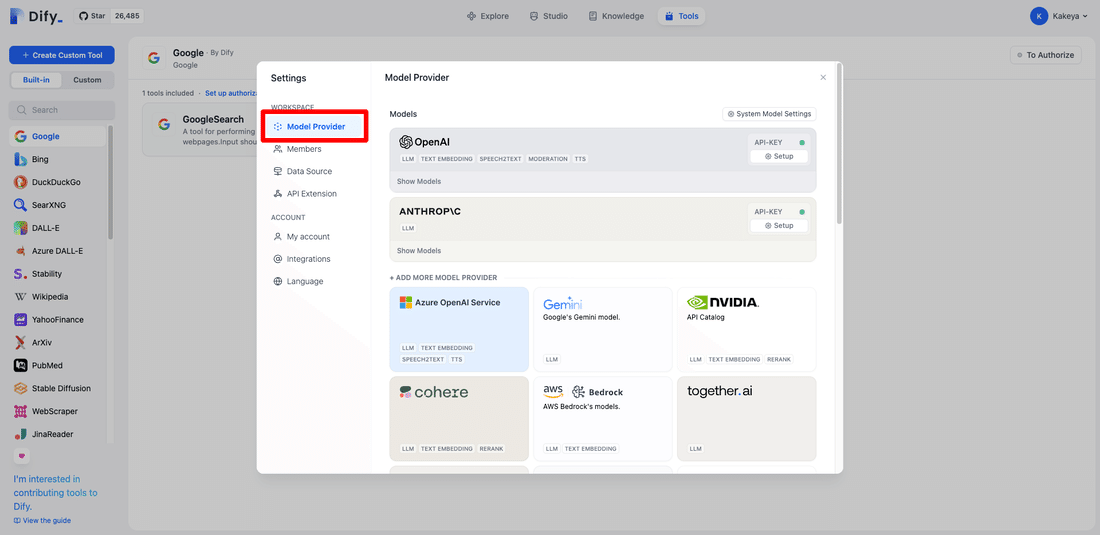The image size is (1100, 535).
Task: Select the WebScraper tool icon
Action: [20, 412]
